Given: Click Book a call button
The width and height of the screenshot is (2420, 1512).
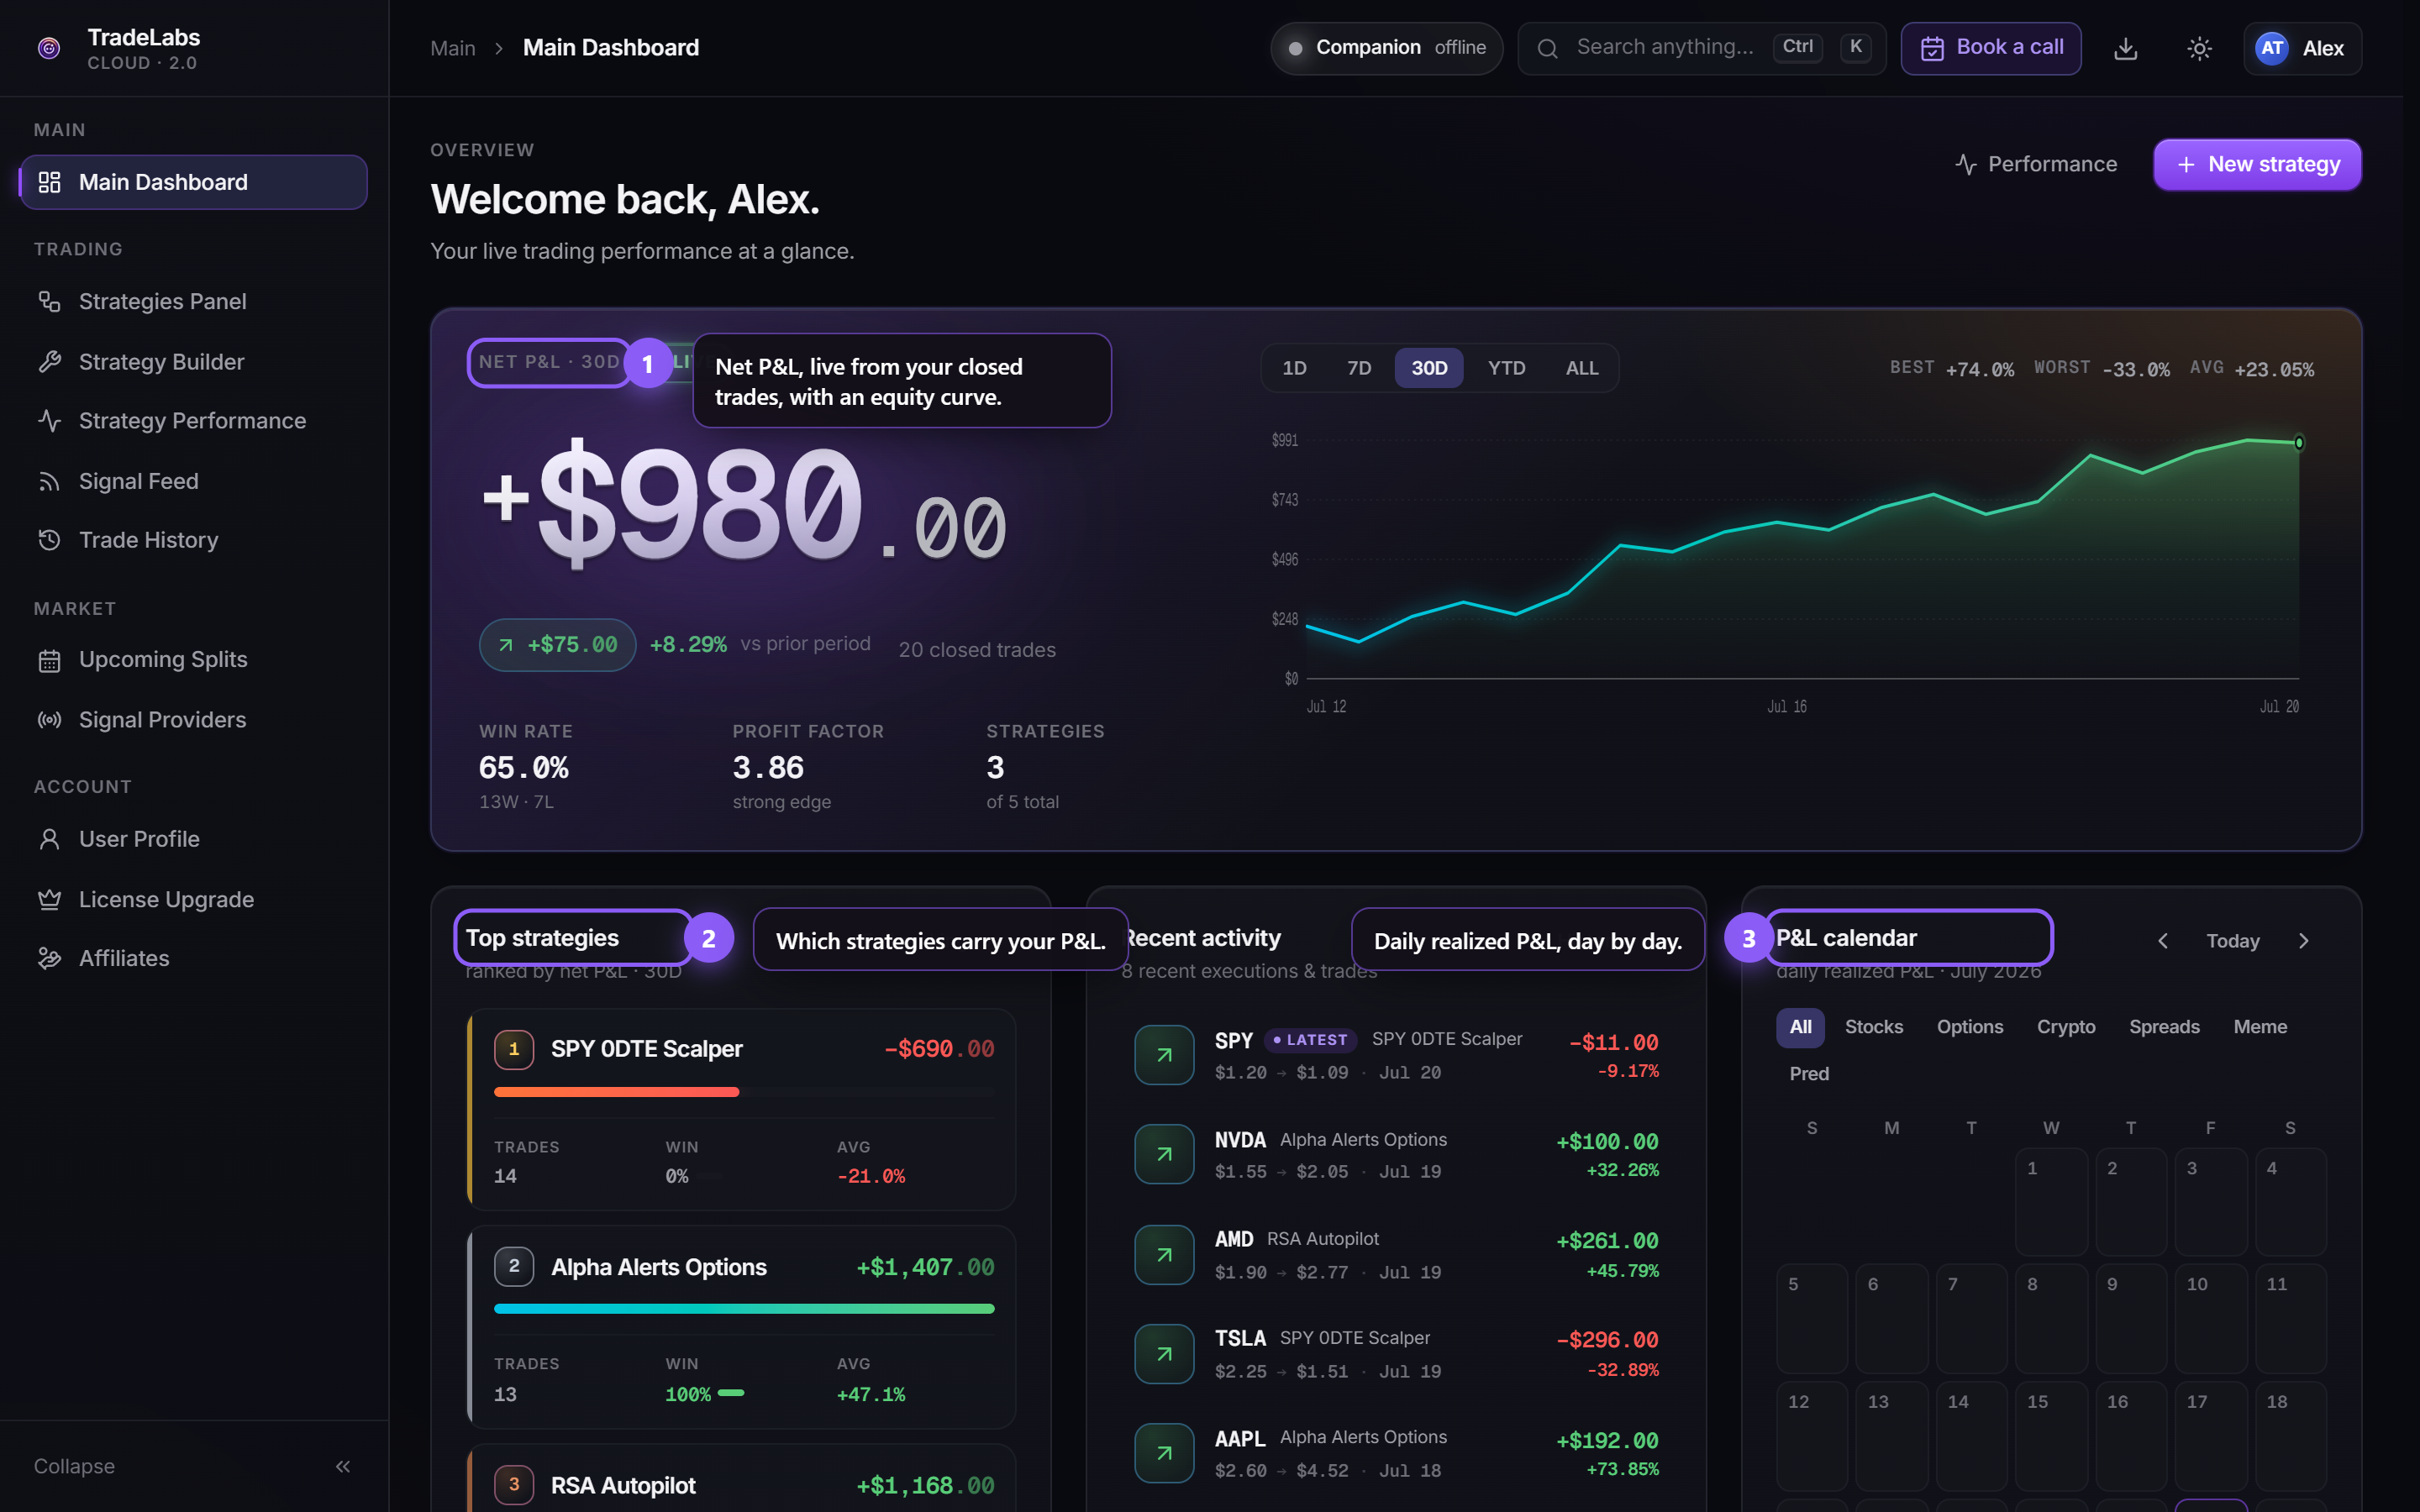Looking at the screenshot, I should (1991, 48).
